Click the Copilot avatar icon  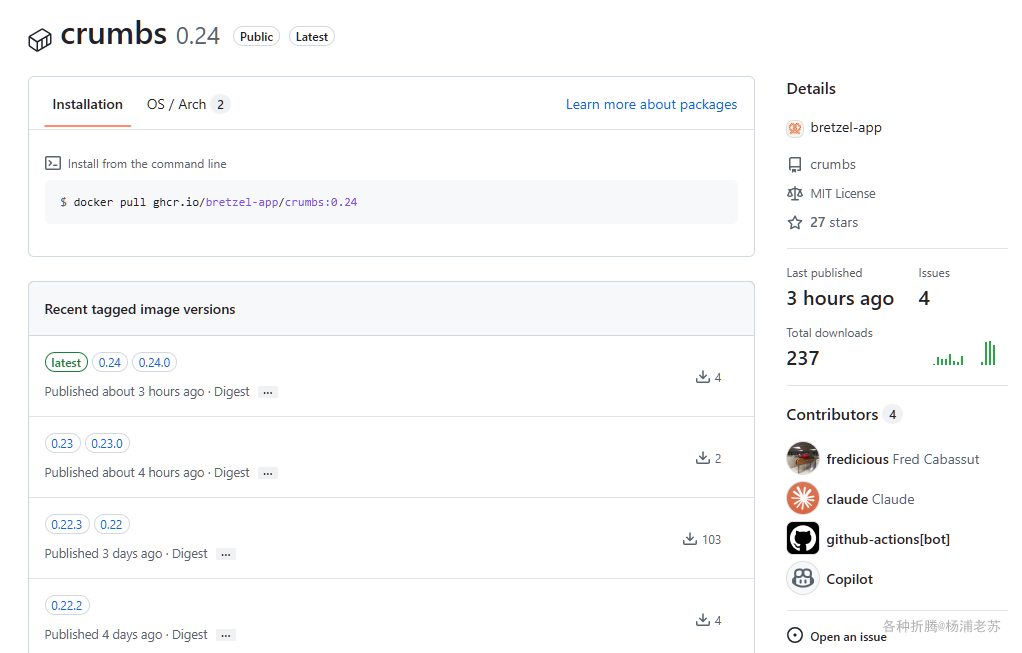point(802,578)
